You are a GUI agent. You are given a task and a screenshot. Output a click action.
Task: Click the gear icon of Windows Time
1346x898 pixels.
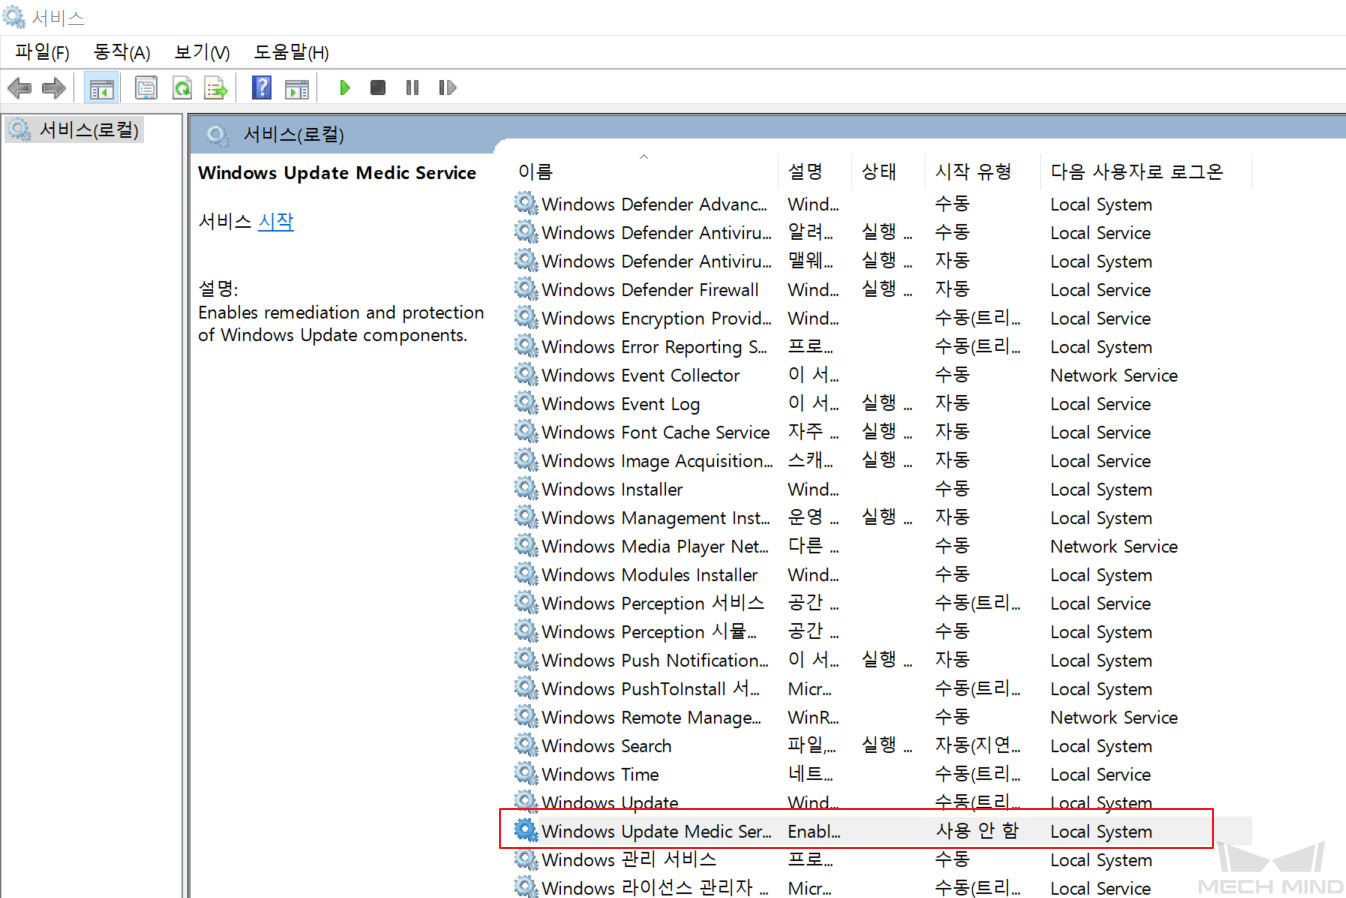click(526, 774)
